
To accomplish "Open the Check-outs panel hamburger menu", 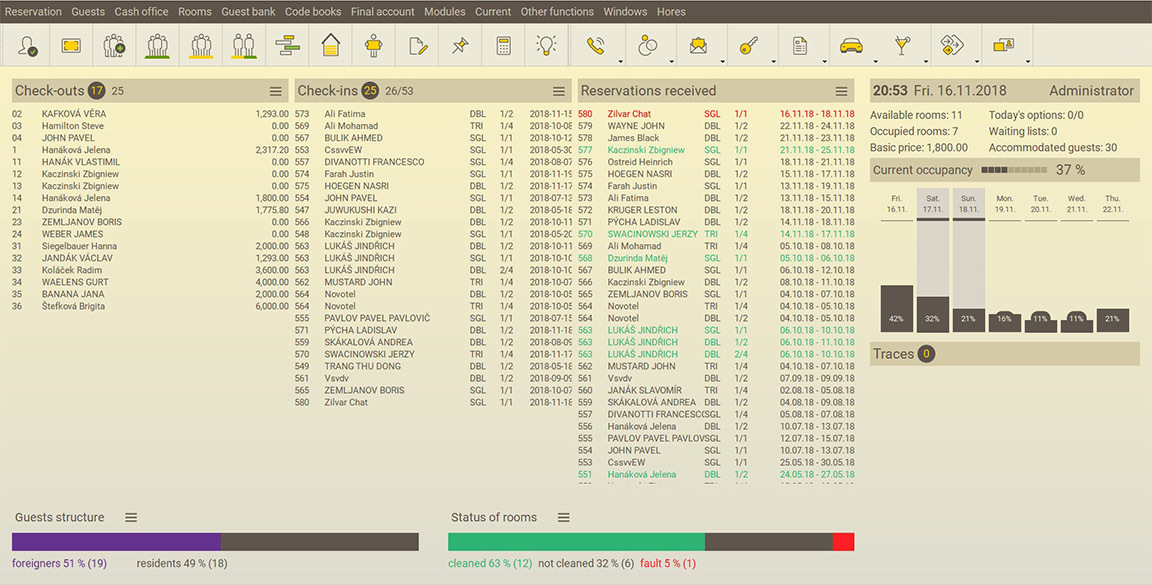I will pos(276,91).
